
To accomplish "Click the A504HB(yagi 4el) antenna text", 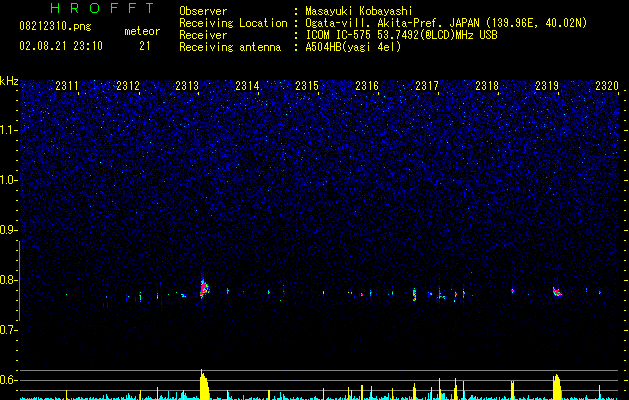I will [353, 47].
